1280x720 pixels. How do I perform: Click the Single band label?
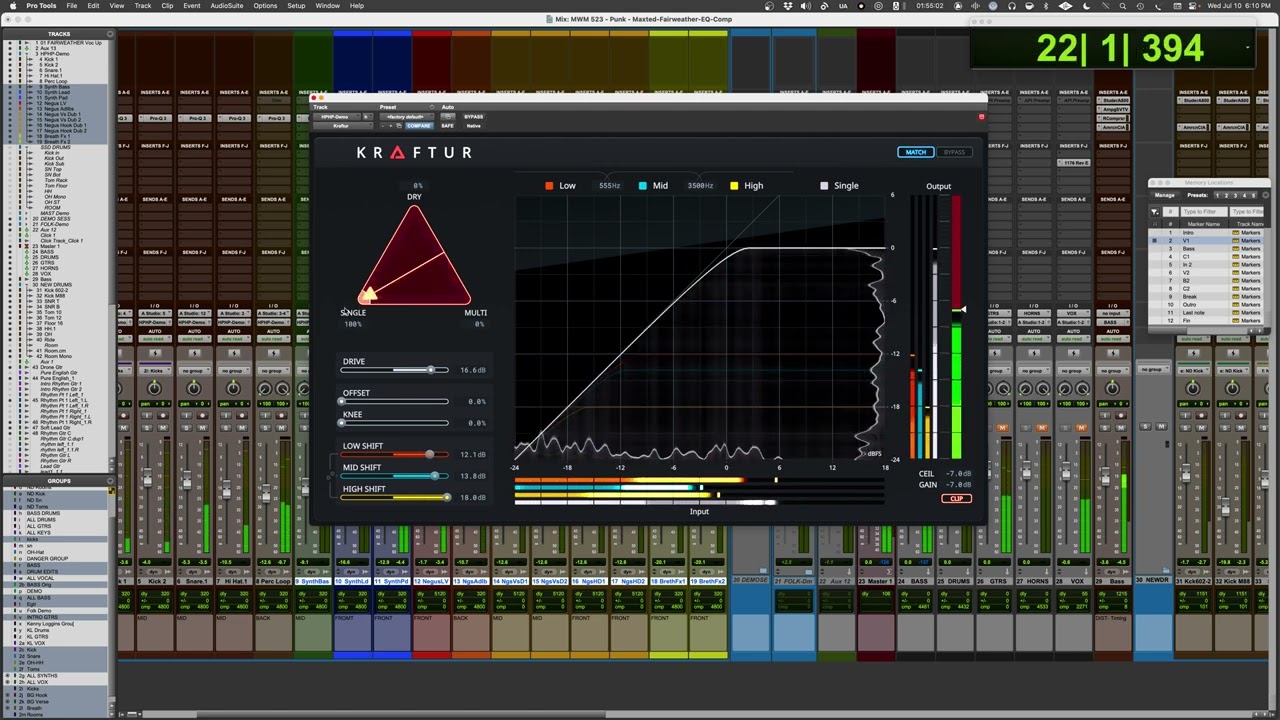point(846,186)
